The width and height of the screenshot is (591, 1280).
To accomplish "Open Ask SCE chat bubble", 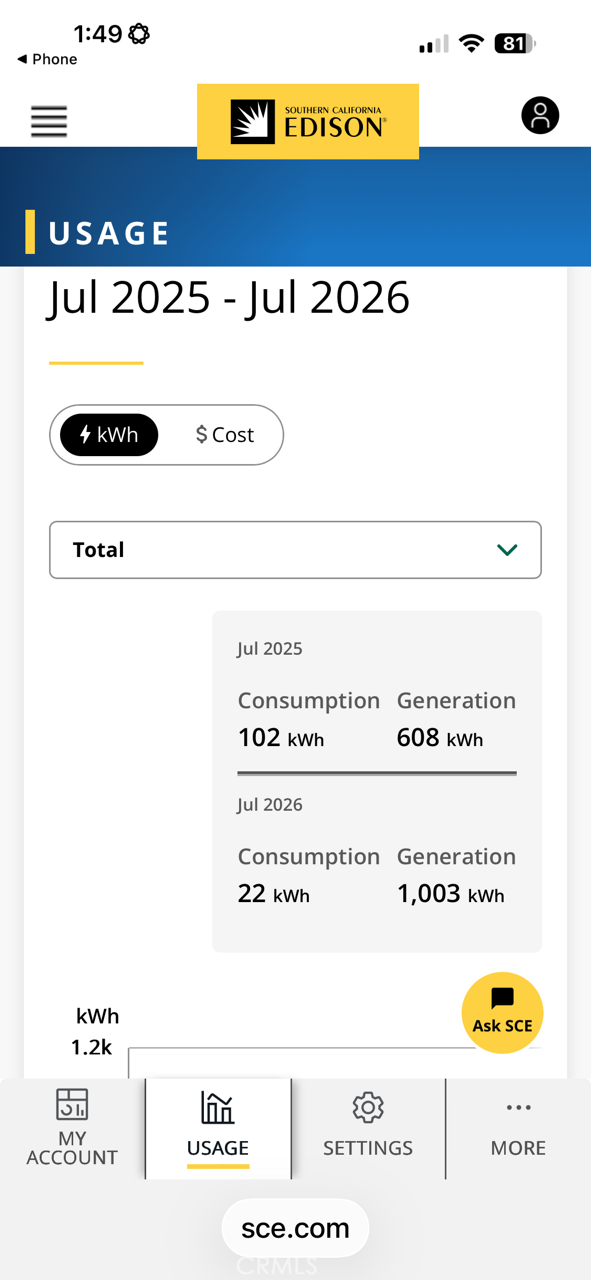I will [502, 1012].
